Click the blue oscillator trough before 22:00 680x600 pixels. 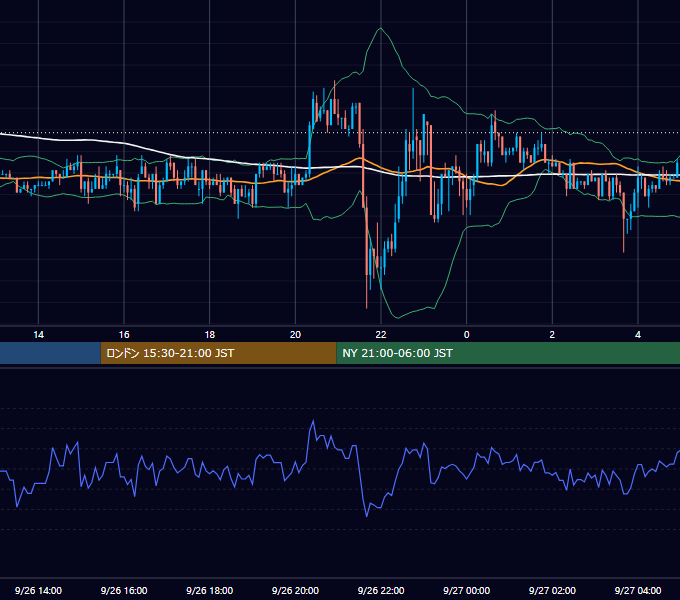(x=367, y=516)
